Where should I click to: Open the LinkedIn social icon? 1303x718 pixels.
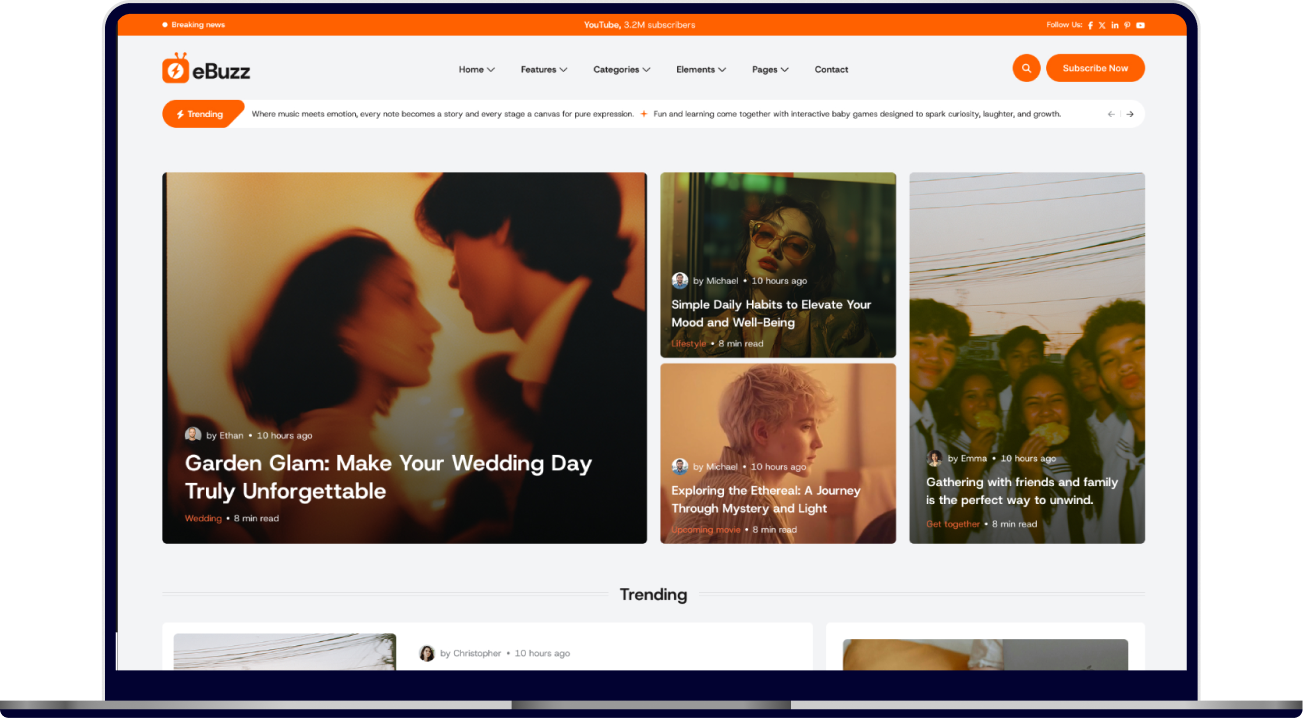click(x=1115, y=25)
